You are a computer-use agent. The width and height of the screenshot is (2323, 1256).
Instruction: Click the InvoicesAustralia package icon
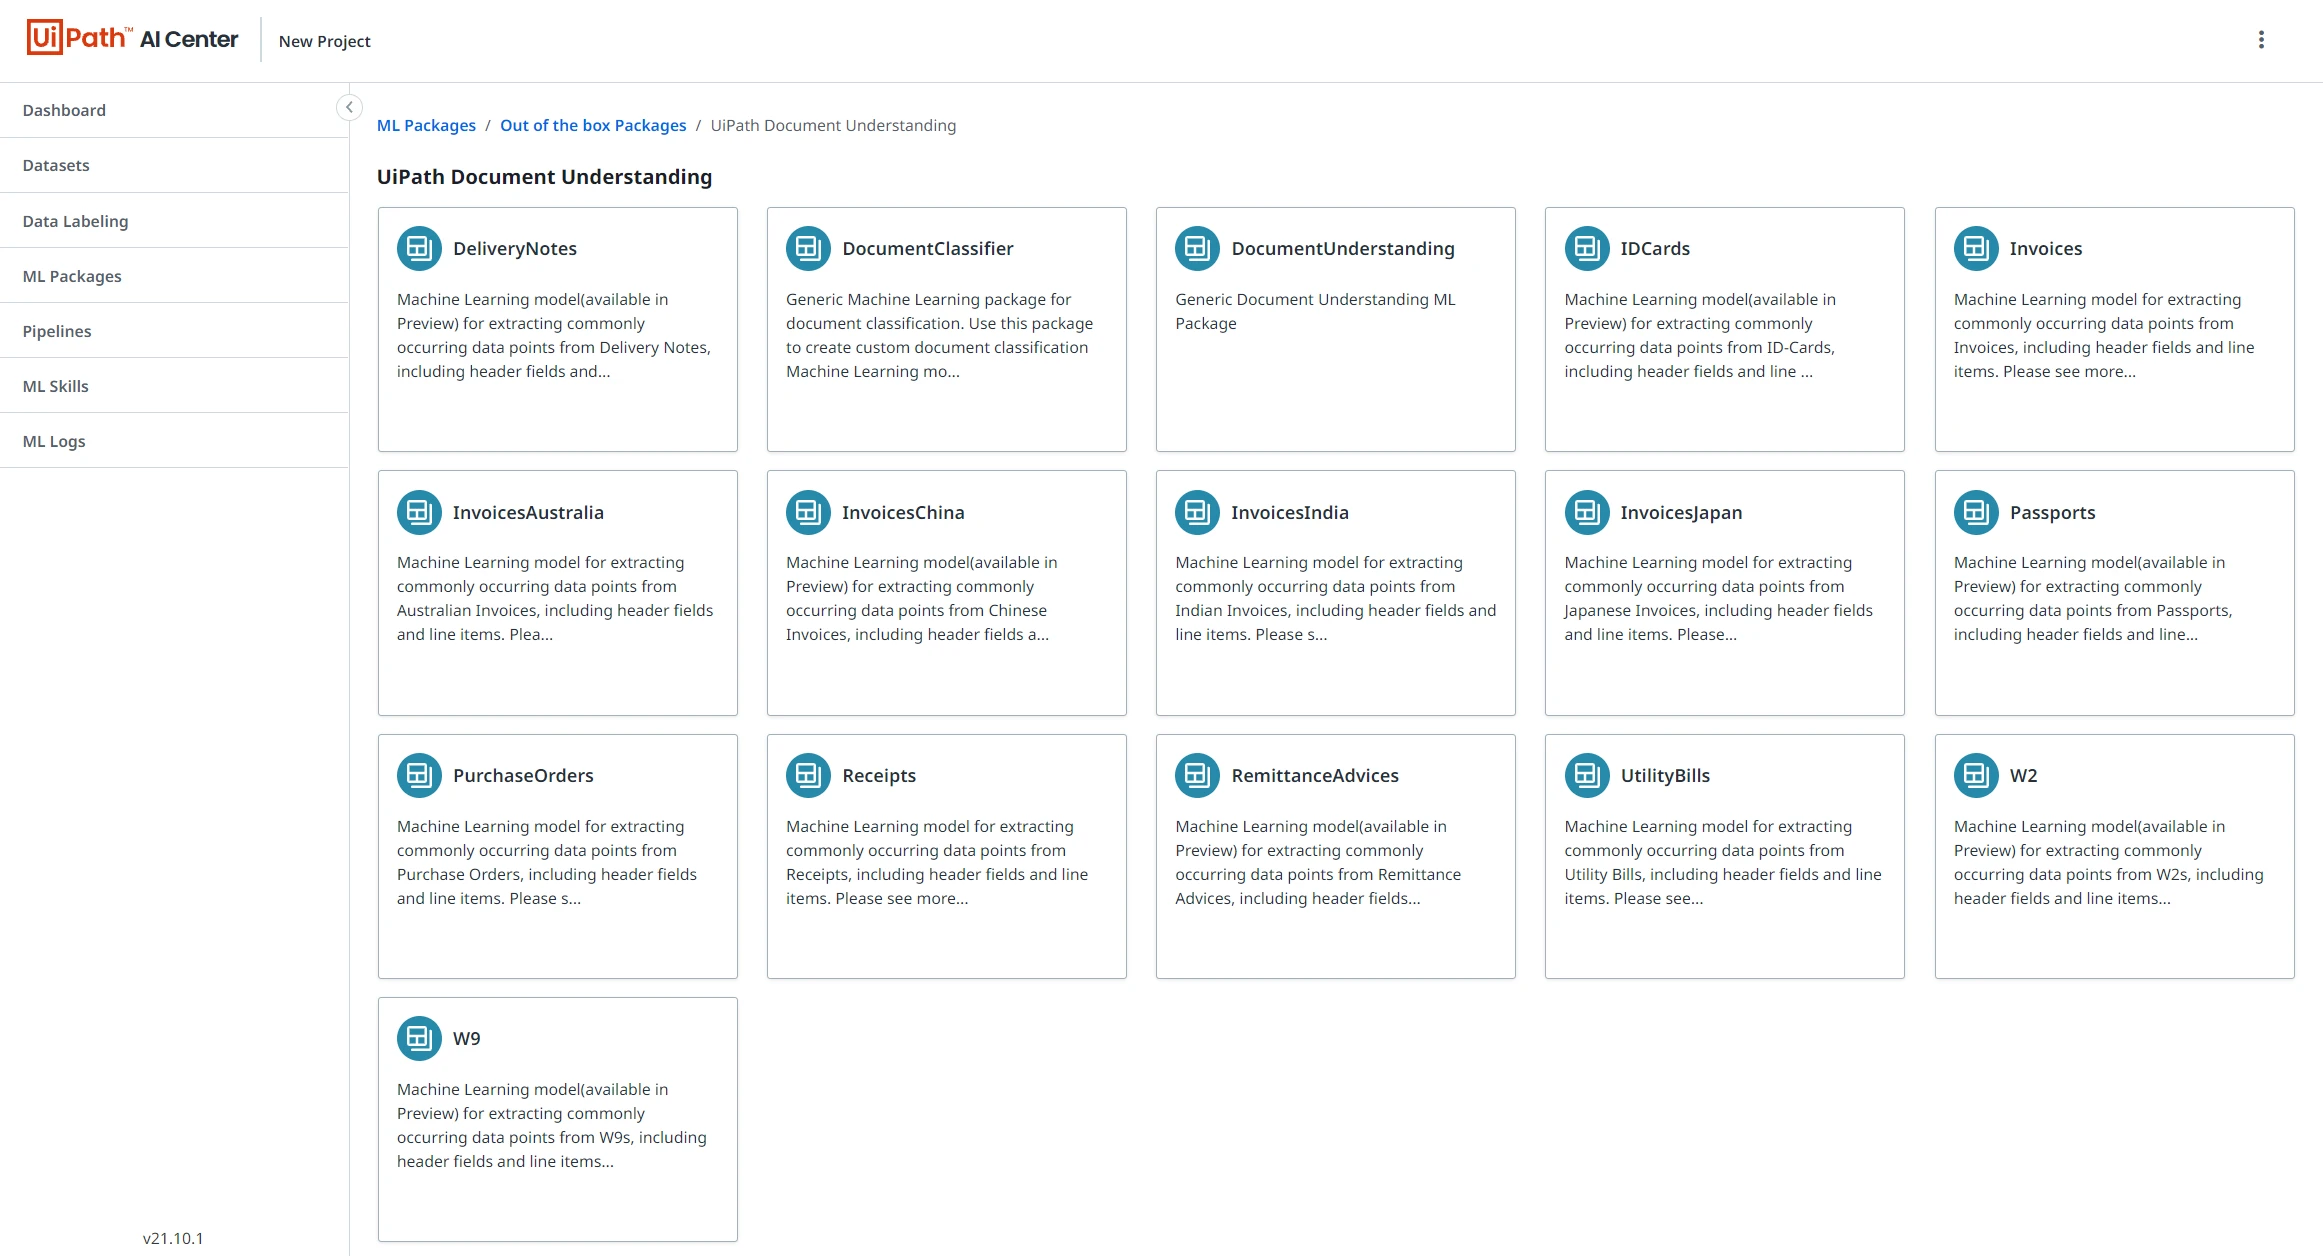(x=419, y=512)
